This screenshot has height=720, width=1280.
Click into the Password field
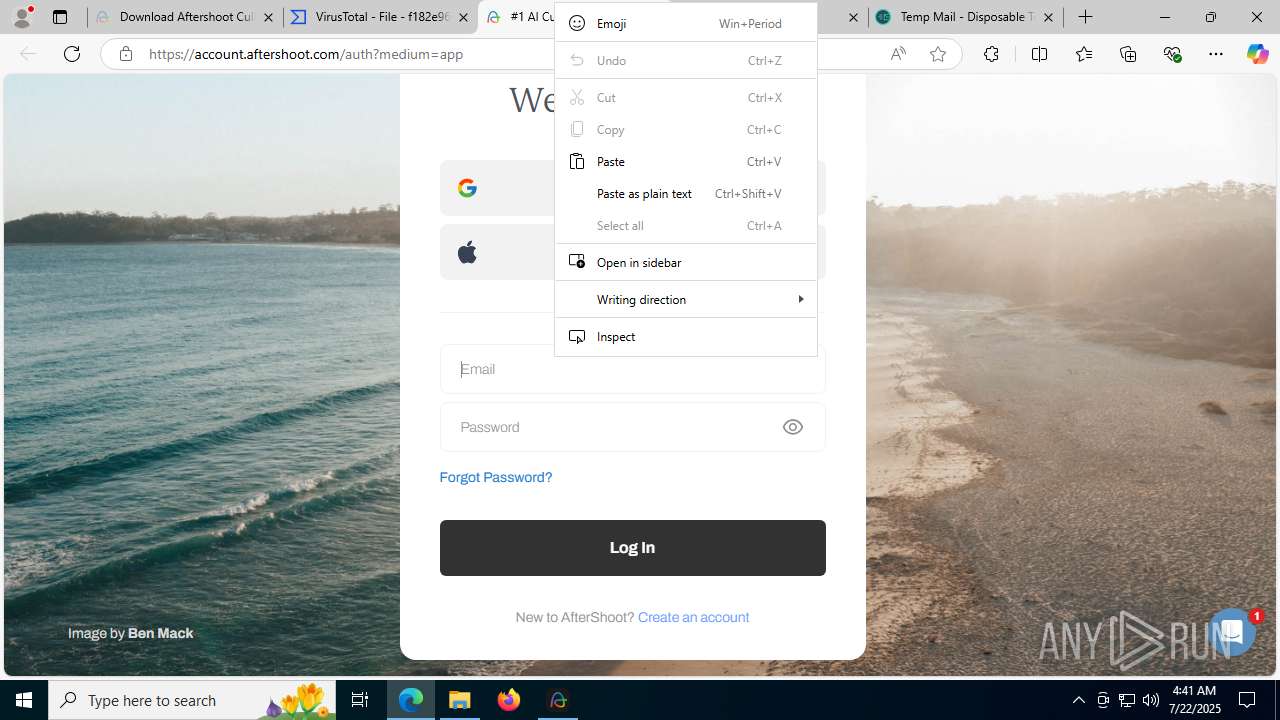coord(633,427)
